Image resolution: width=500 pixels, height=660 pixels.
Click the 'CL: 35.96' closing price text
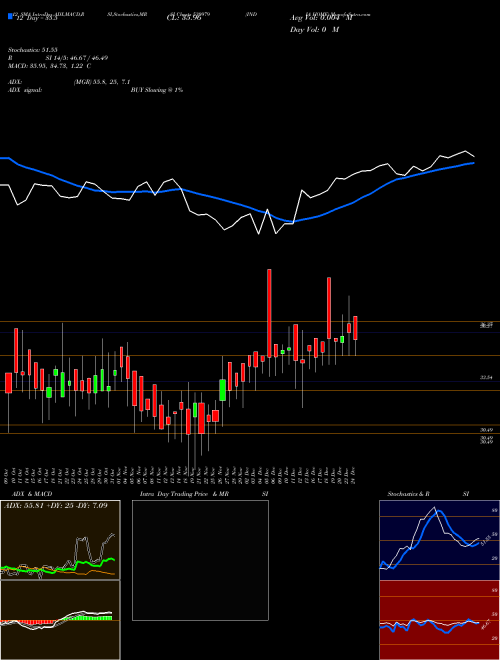(184, 19)
